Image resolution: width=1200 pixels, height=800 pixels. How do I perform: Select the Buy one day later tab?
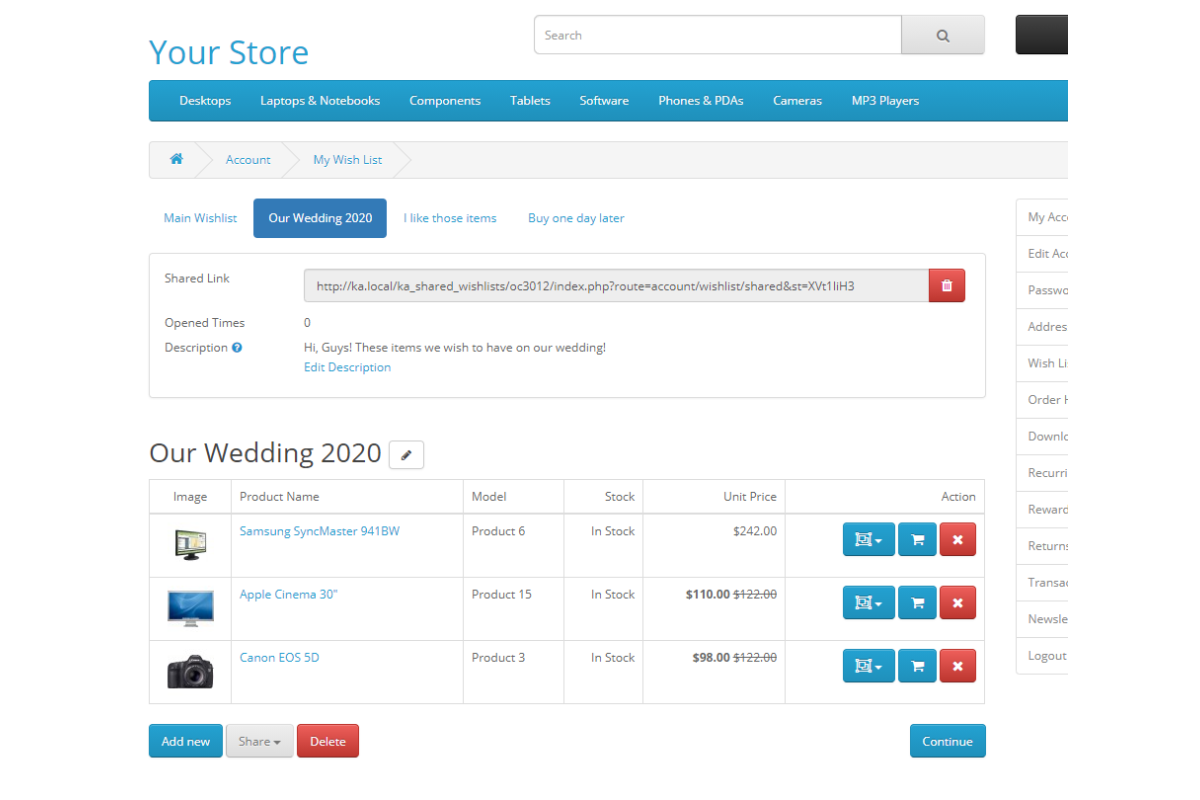(x=576, y=218)
